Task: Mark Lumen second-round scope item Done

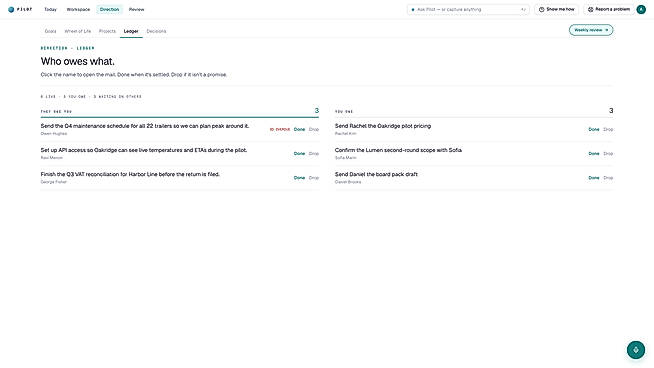Action: click(594, 154)
